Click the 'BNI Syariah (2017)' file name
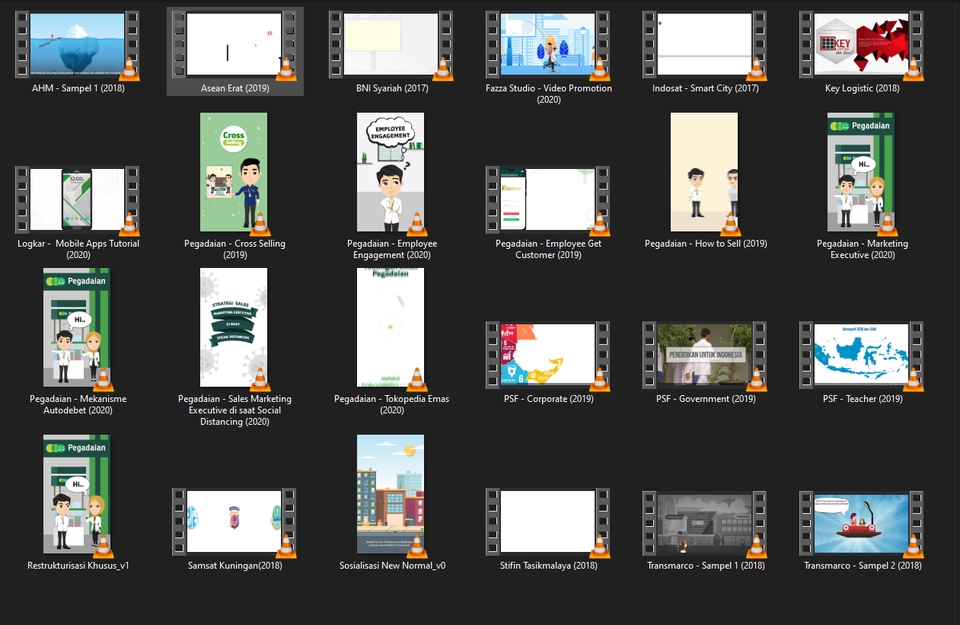Image resolution: width=960 pixels, height=625 pixels. click(x=392, y=88)
